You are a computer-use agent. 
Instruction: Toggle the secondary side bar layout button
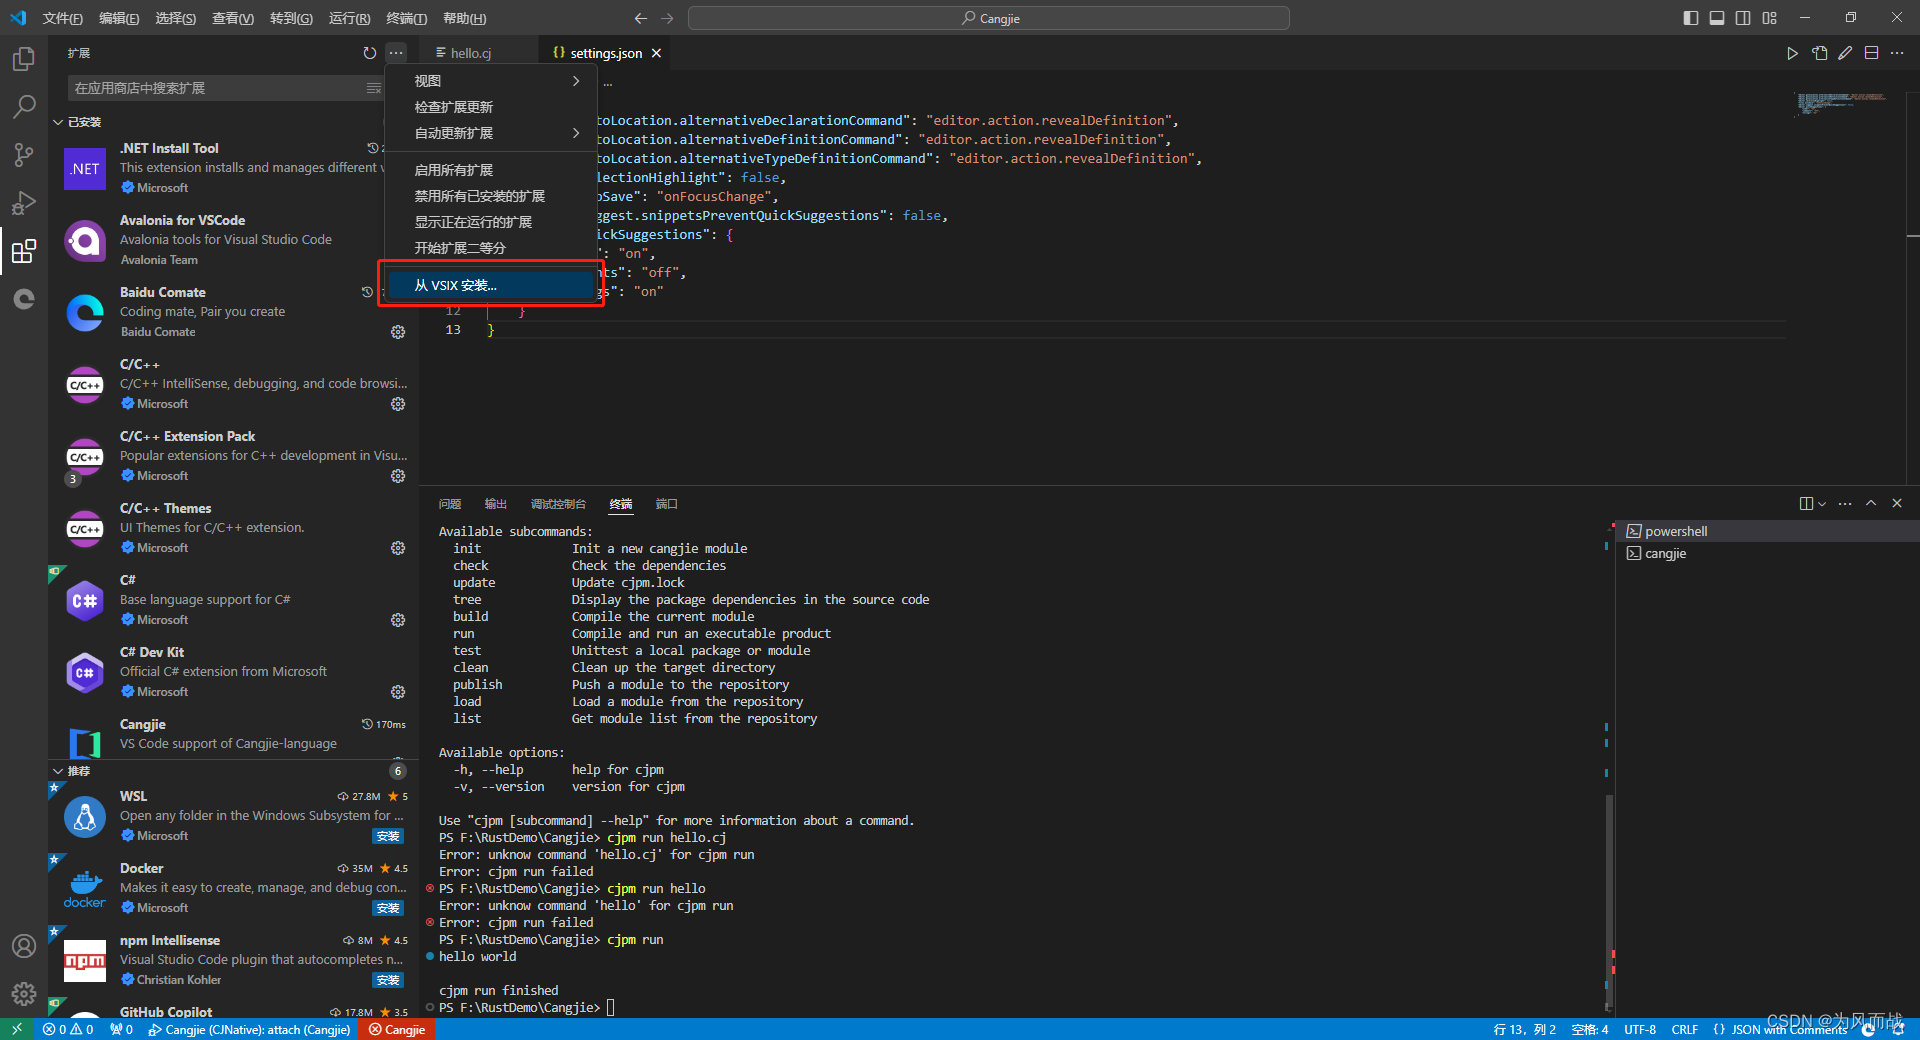pos(1743,18)
